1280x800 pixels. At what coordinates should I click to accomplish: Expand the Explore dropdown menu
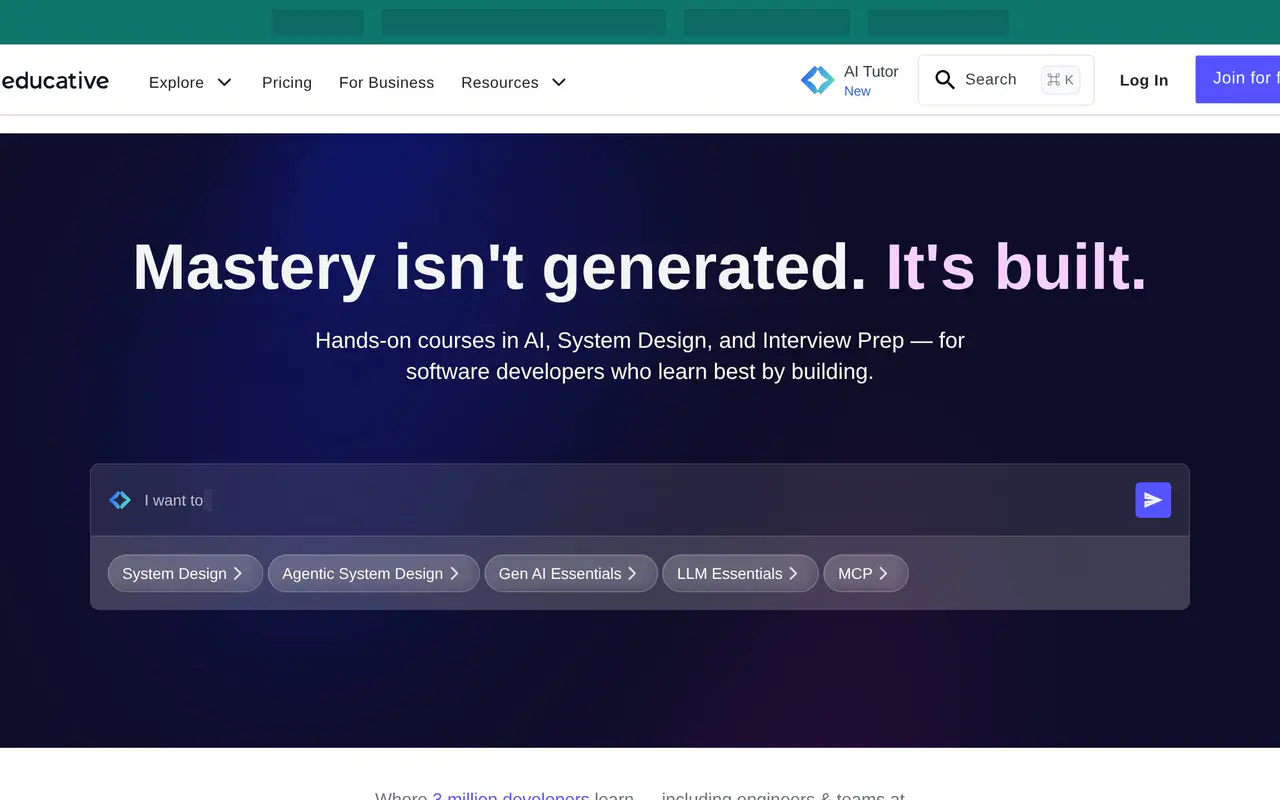pyautogui.click(x=190, y=82)
